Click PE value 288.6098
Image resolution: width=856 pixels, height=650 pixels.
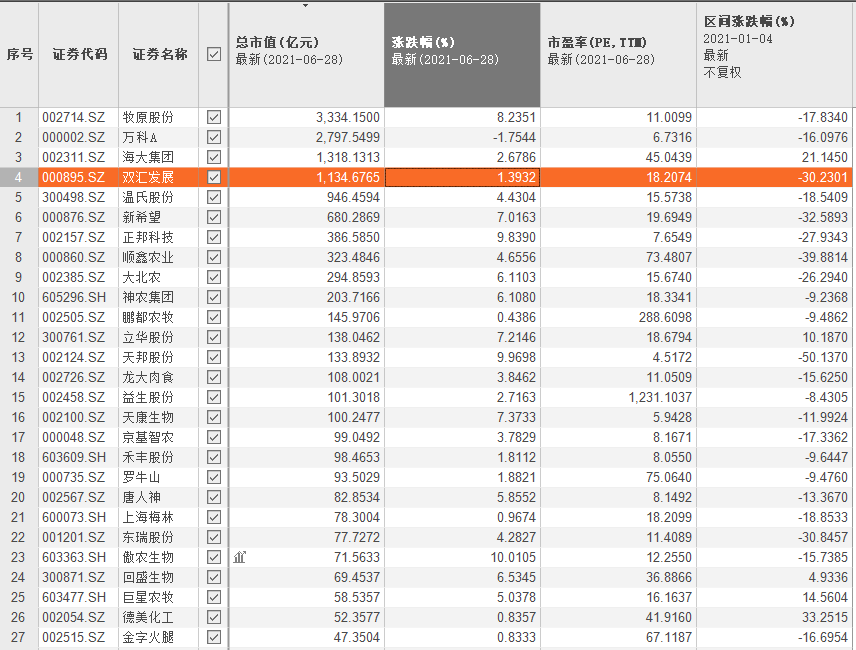(x=665, y=317)
